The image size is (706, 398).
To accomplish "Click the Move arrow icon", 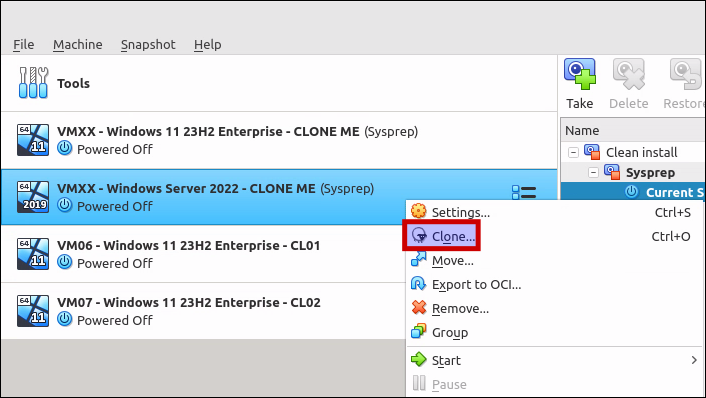I will pos(419,259).
